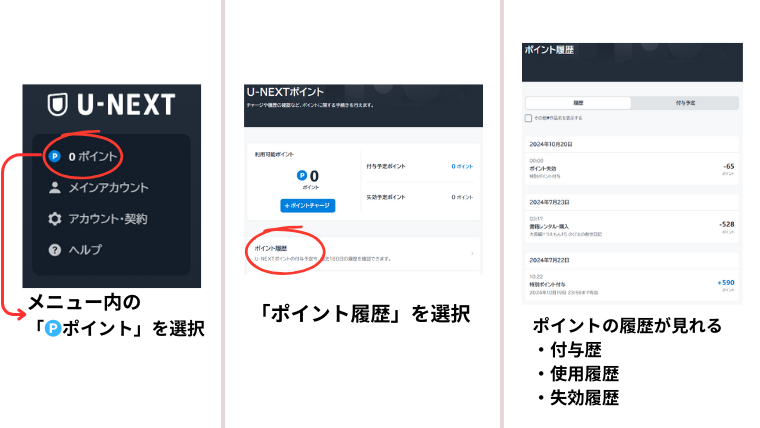The image size is (760, 428).
Task: Click the 2024年10月20日 date header
Action: (x=551, y=144)
